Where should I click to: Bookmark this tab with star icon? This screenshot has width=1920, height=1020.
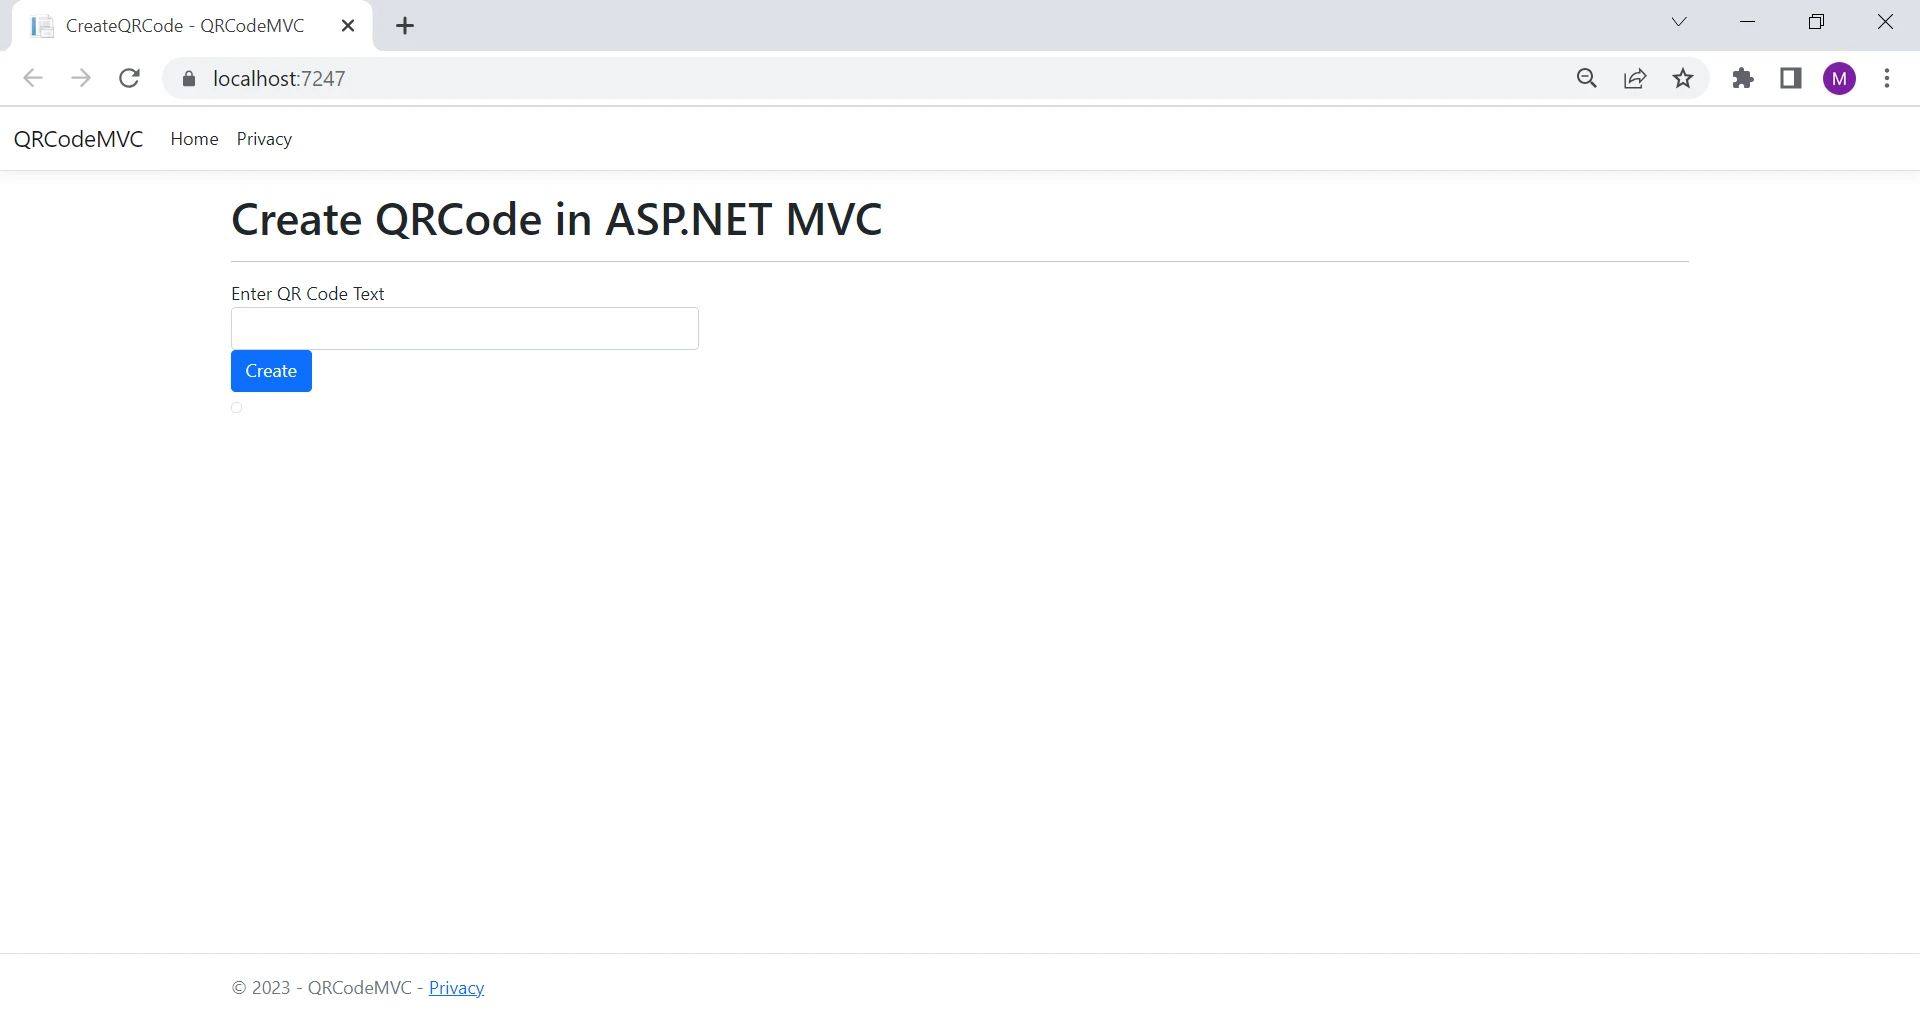(1684, 79)
